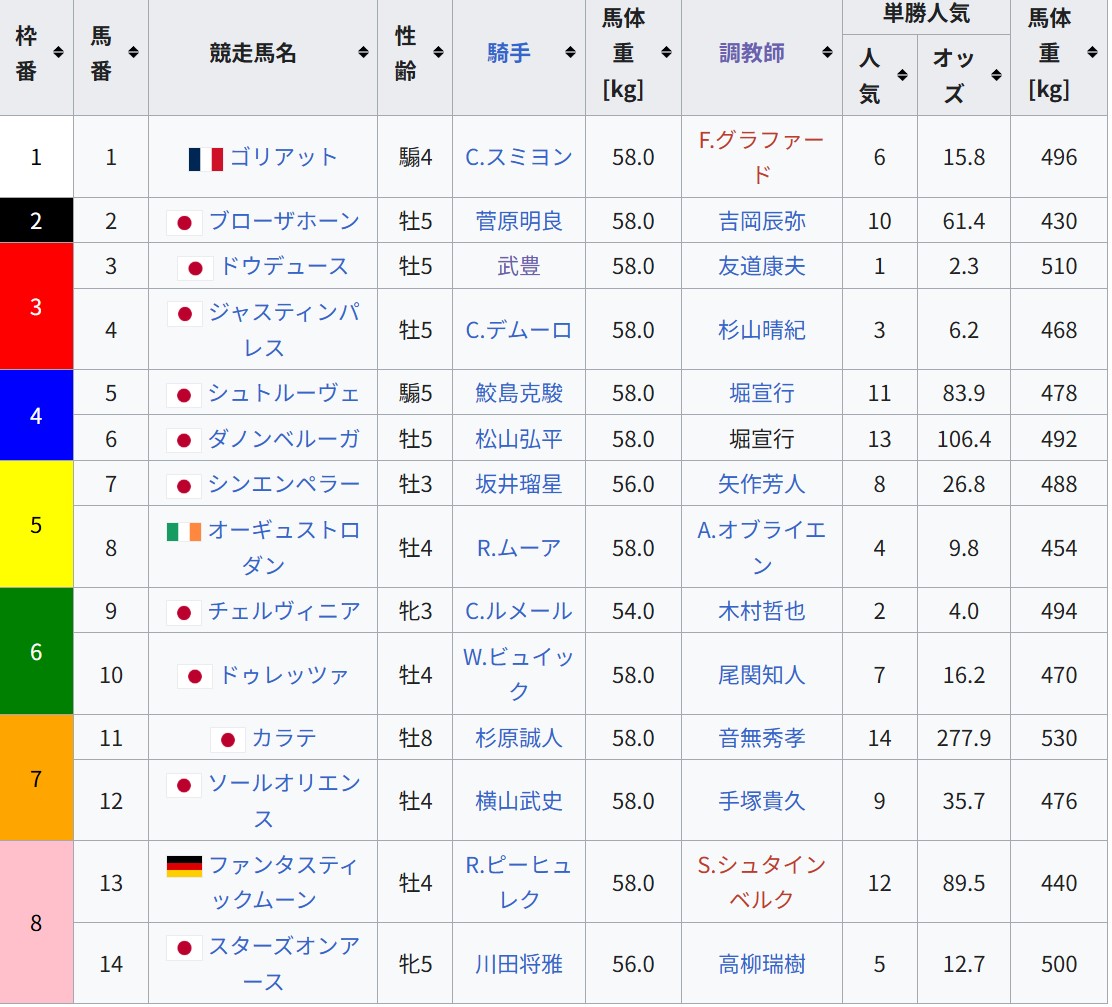
Task: Click the Irish flag next to オーギュストロダン
Action: [183, 531]
